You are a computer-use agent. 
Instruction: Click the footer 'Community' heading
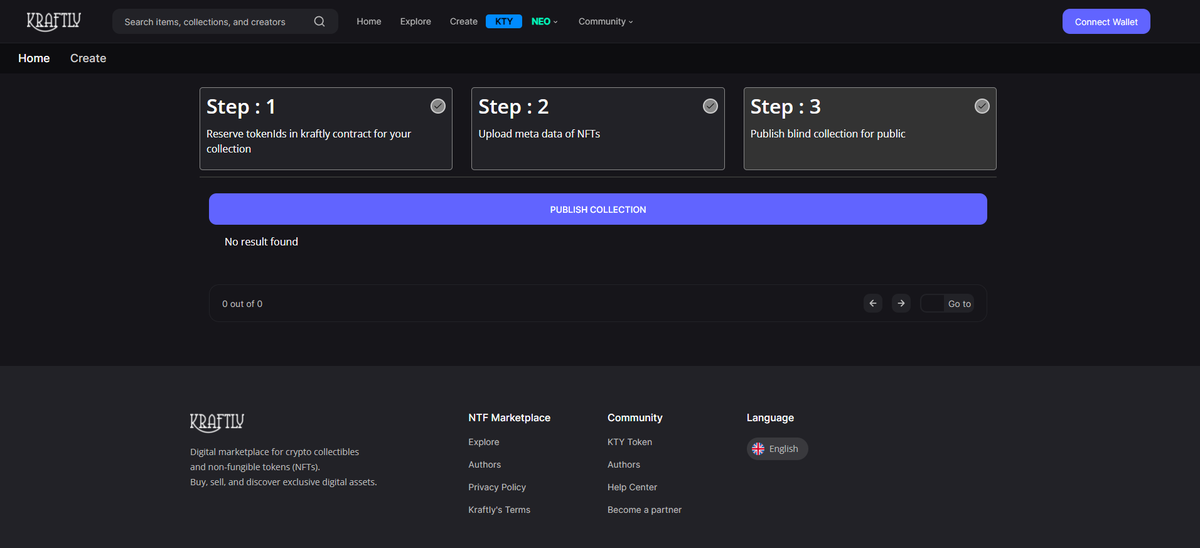click(x=635, y=418)
